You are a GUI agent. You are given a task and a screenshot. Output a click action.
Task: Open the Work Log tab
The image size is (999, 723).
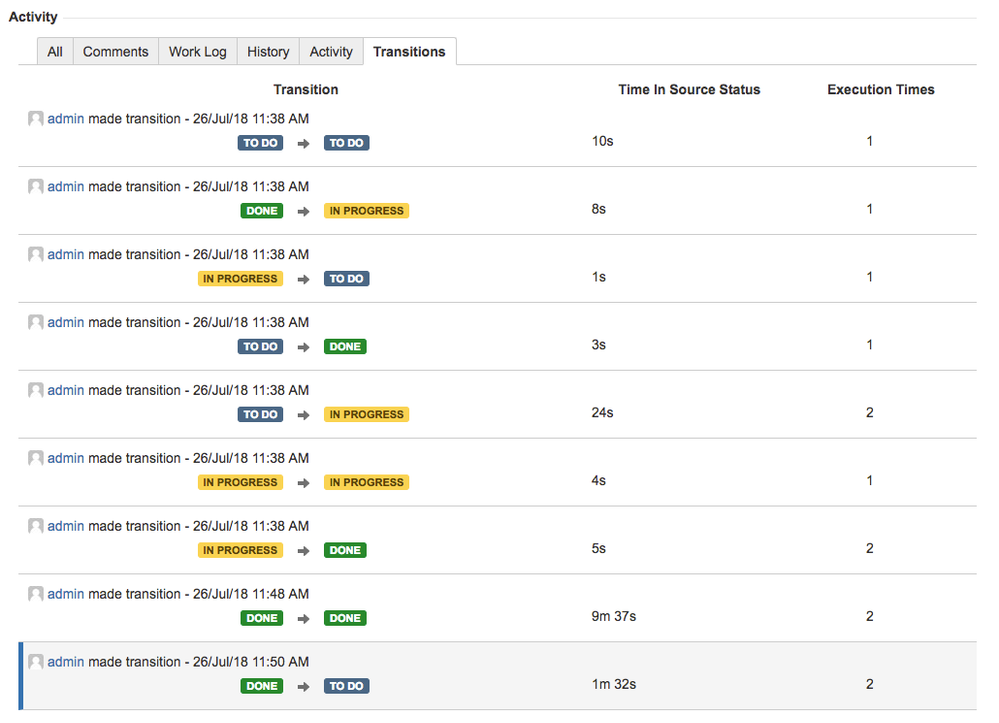[x=198, y=52]
